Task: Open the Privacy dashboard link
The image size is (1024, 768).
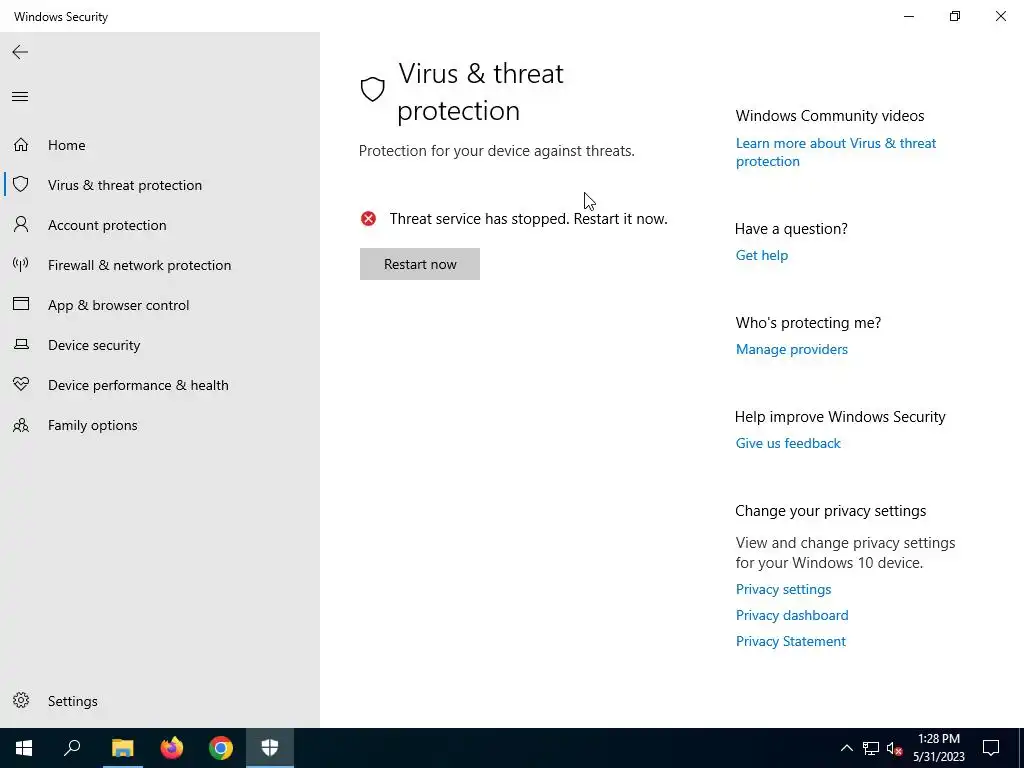Action: pyautogui.click(x=792, y=615)
